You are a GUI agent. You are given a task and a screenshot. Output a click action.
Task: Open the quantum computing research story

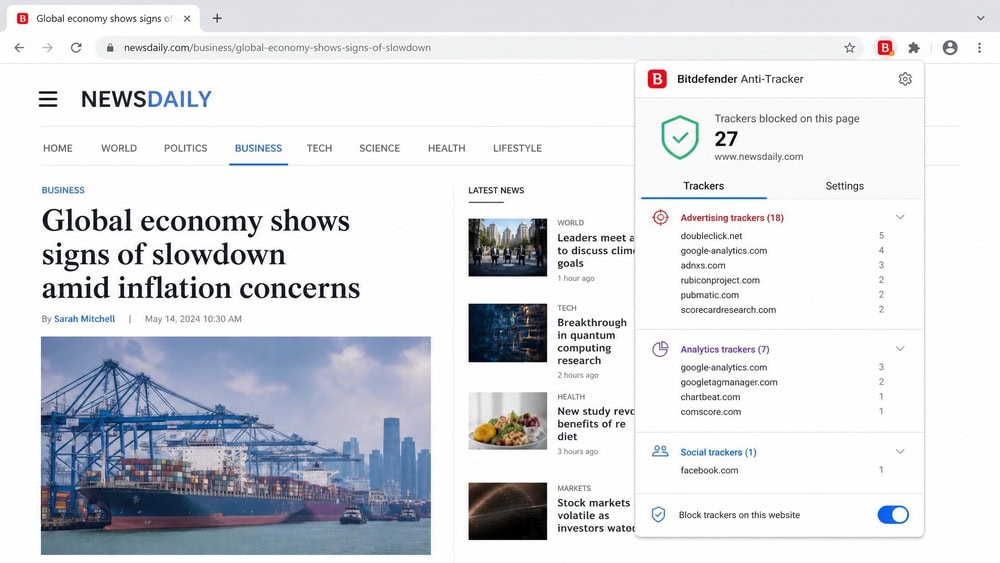coord(592,341)
